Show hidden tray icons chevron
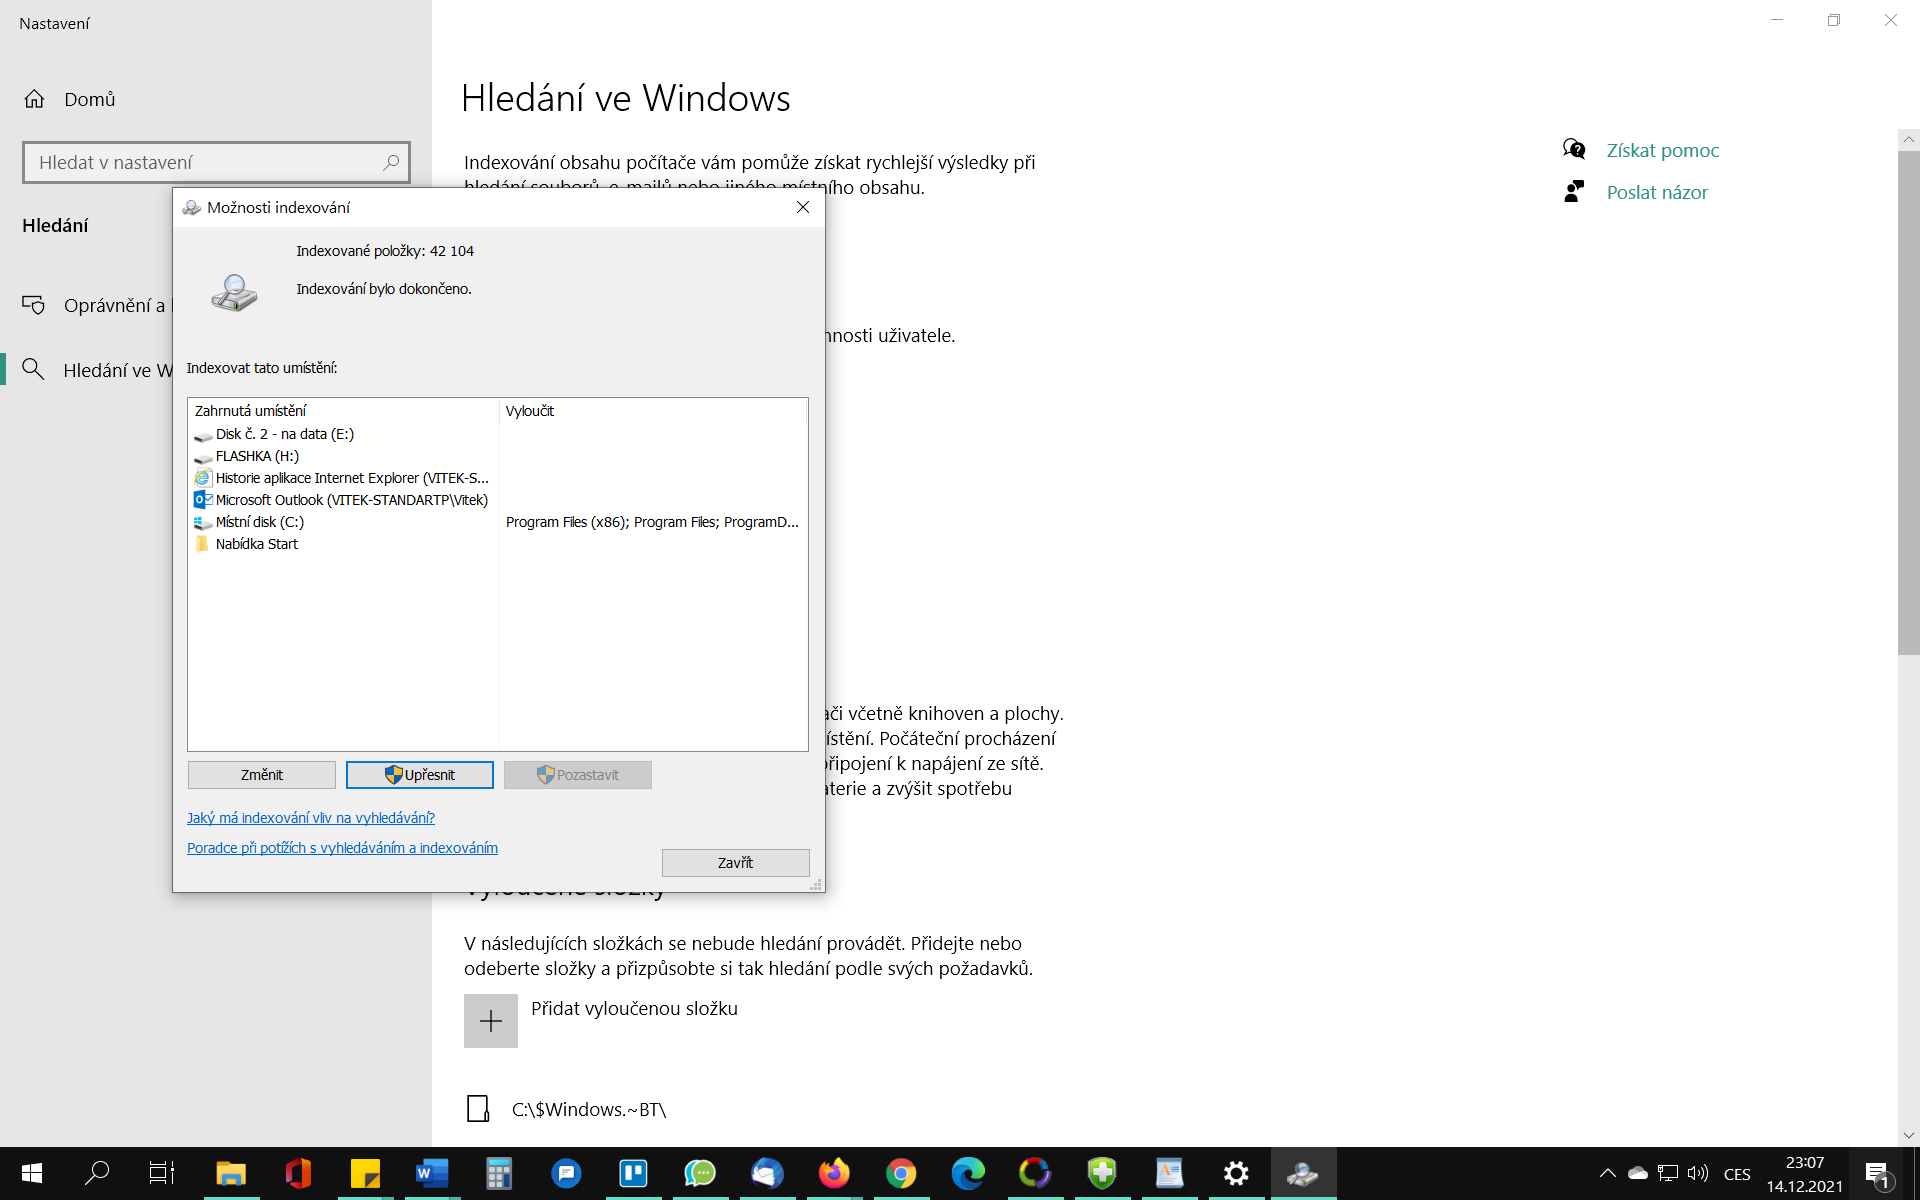 (x=1607, y=1173)
